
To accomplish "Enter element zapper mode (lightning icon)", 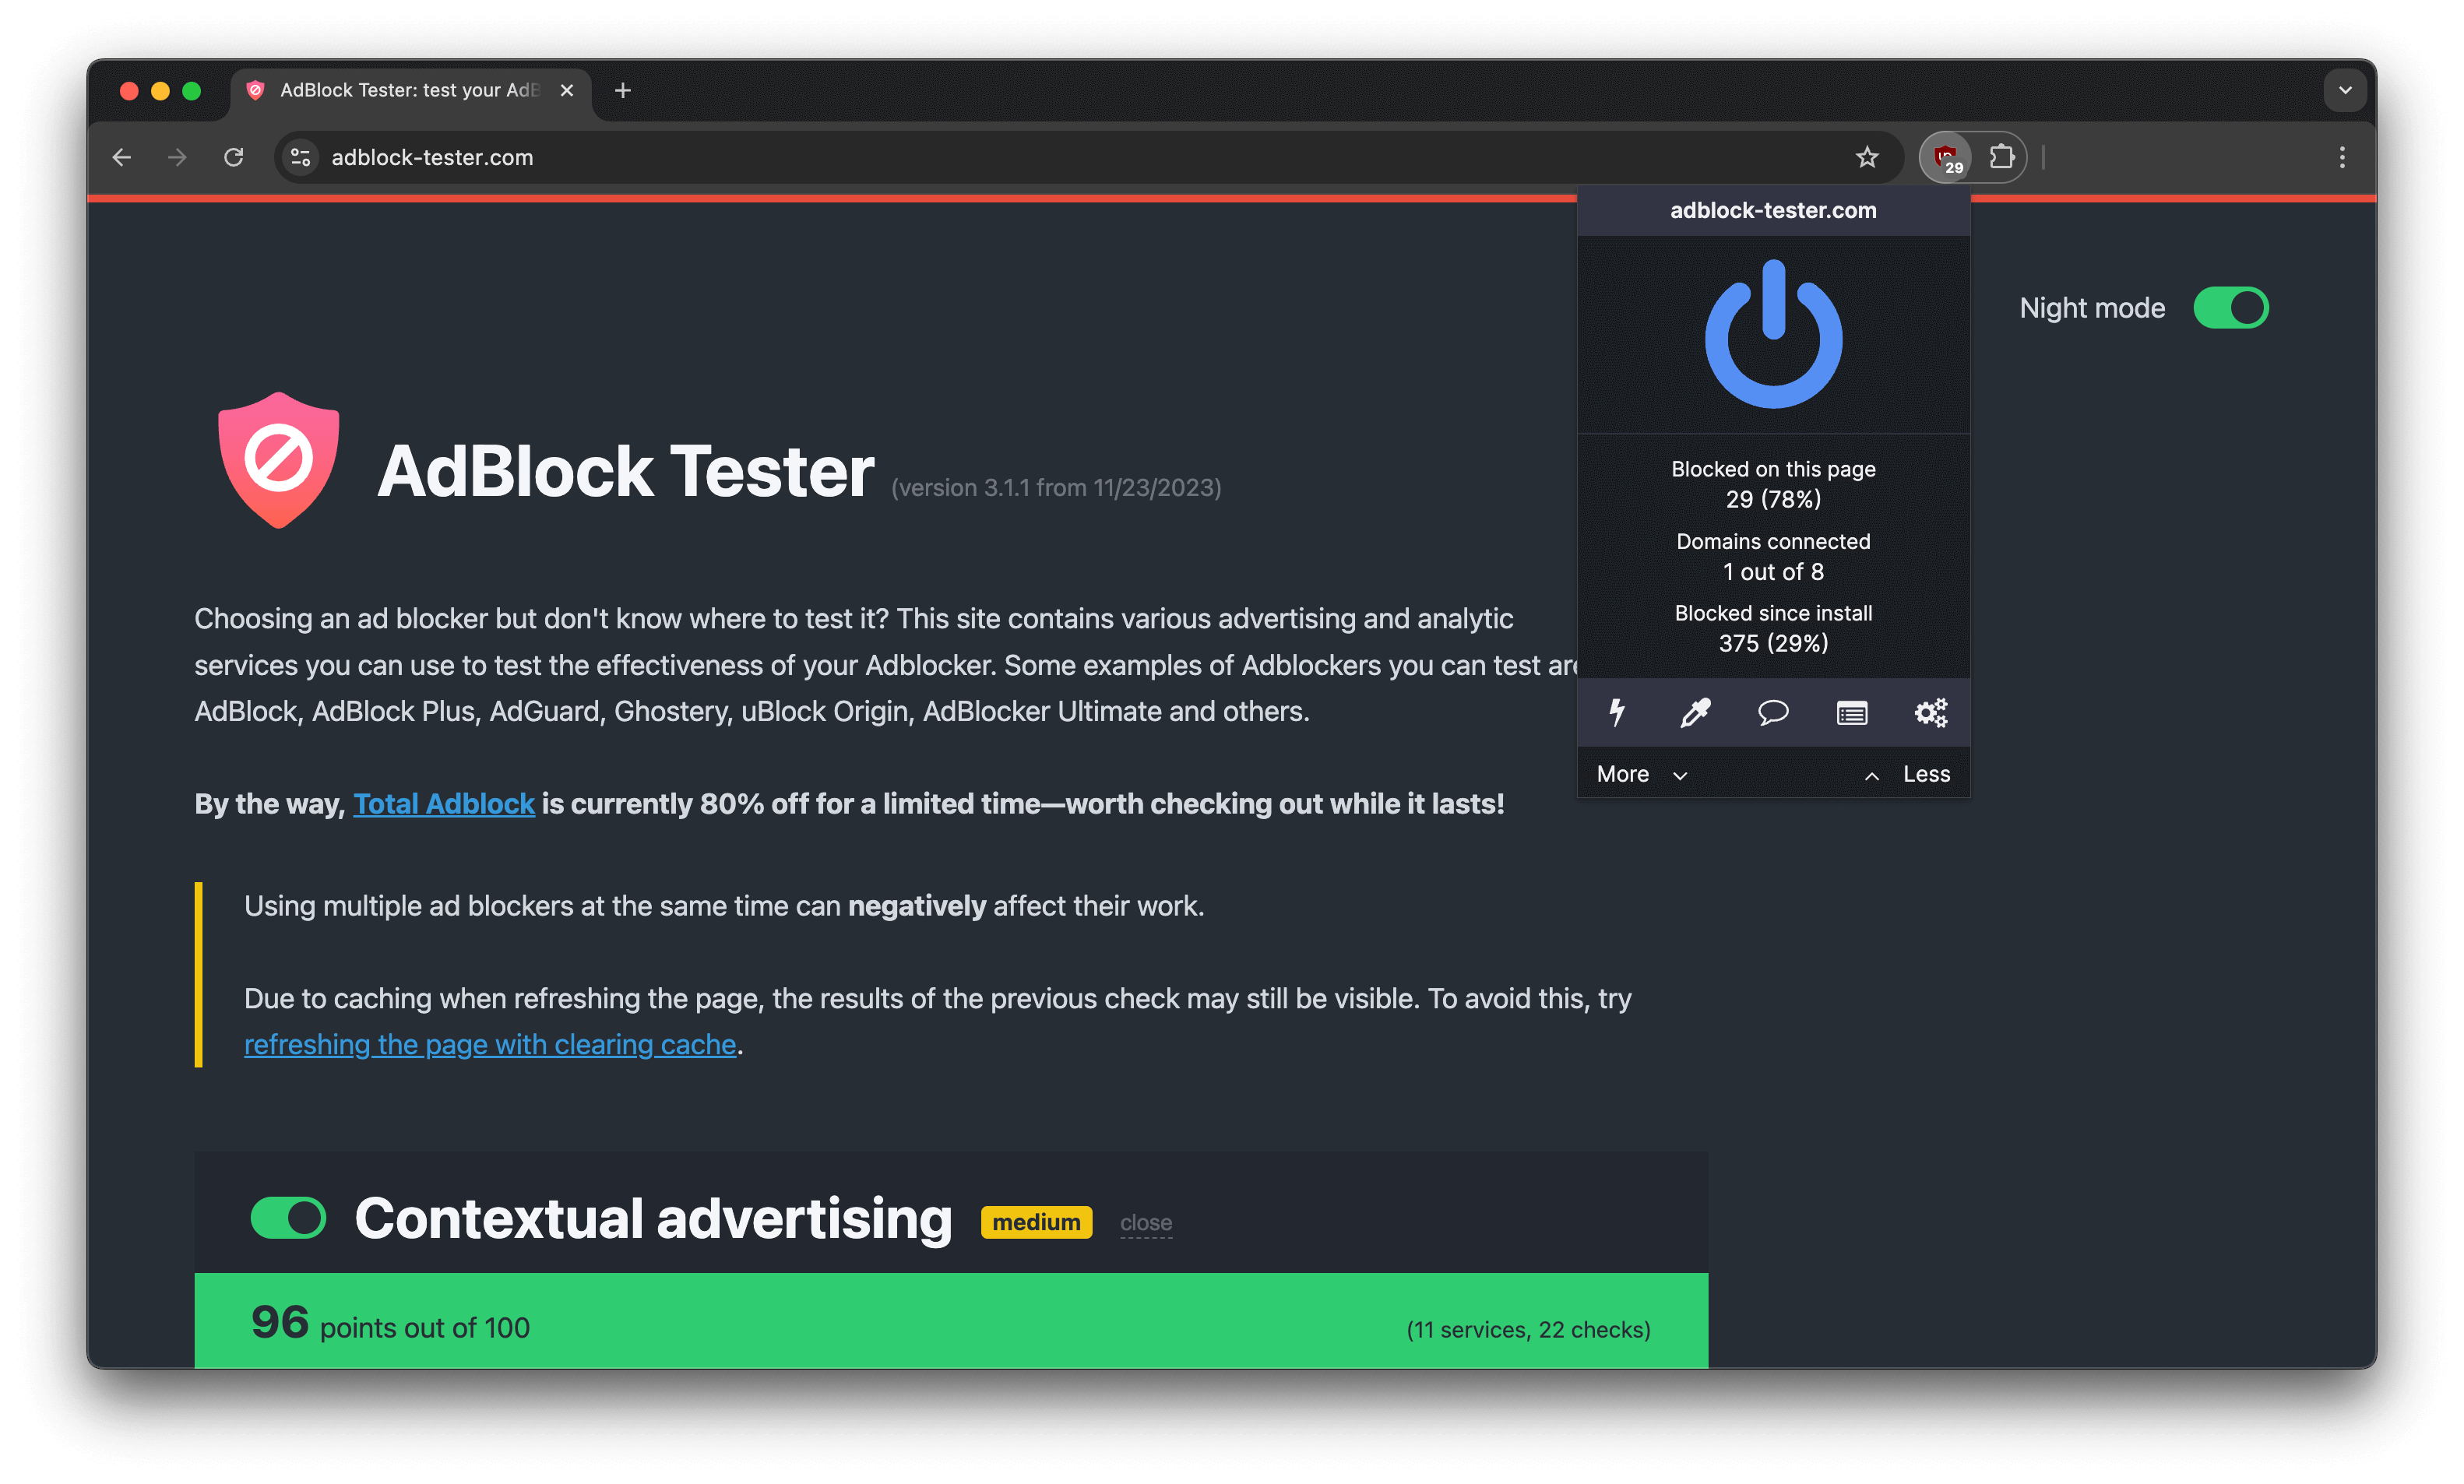I will click(x=1616, y=713).
